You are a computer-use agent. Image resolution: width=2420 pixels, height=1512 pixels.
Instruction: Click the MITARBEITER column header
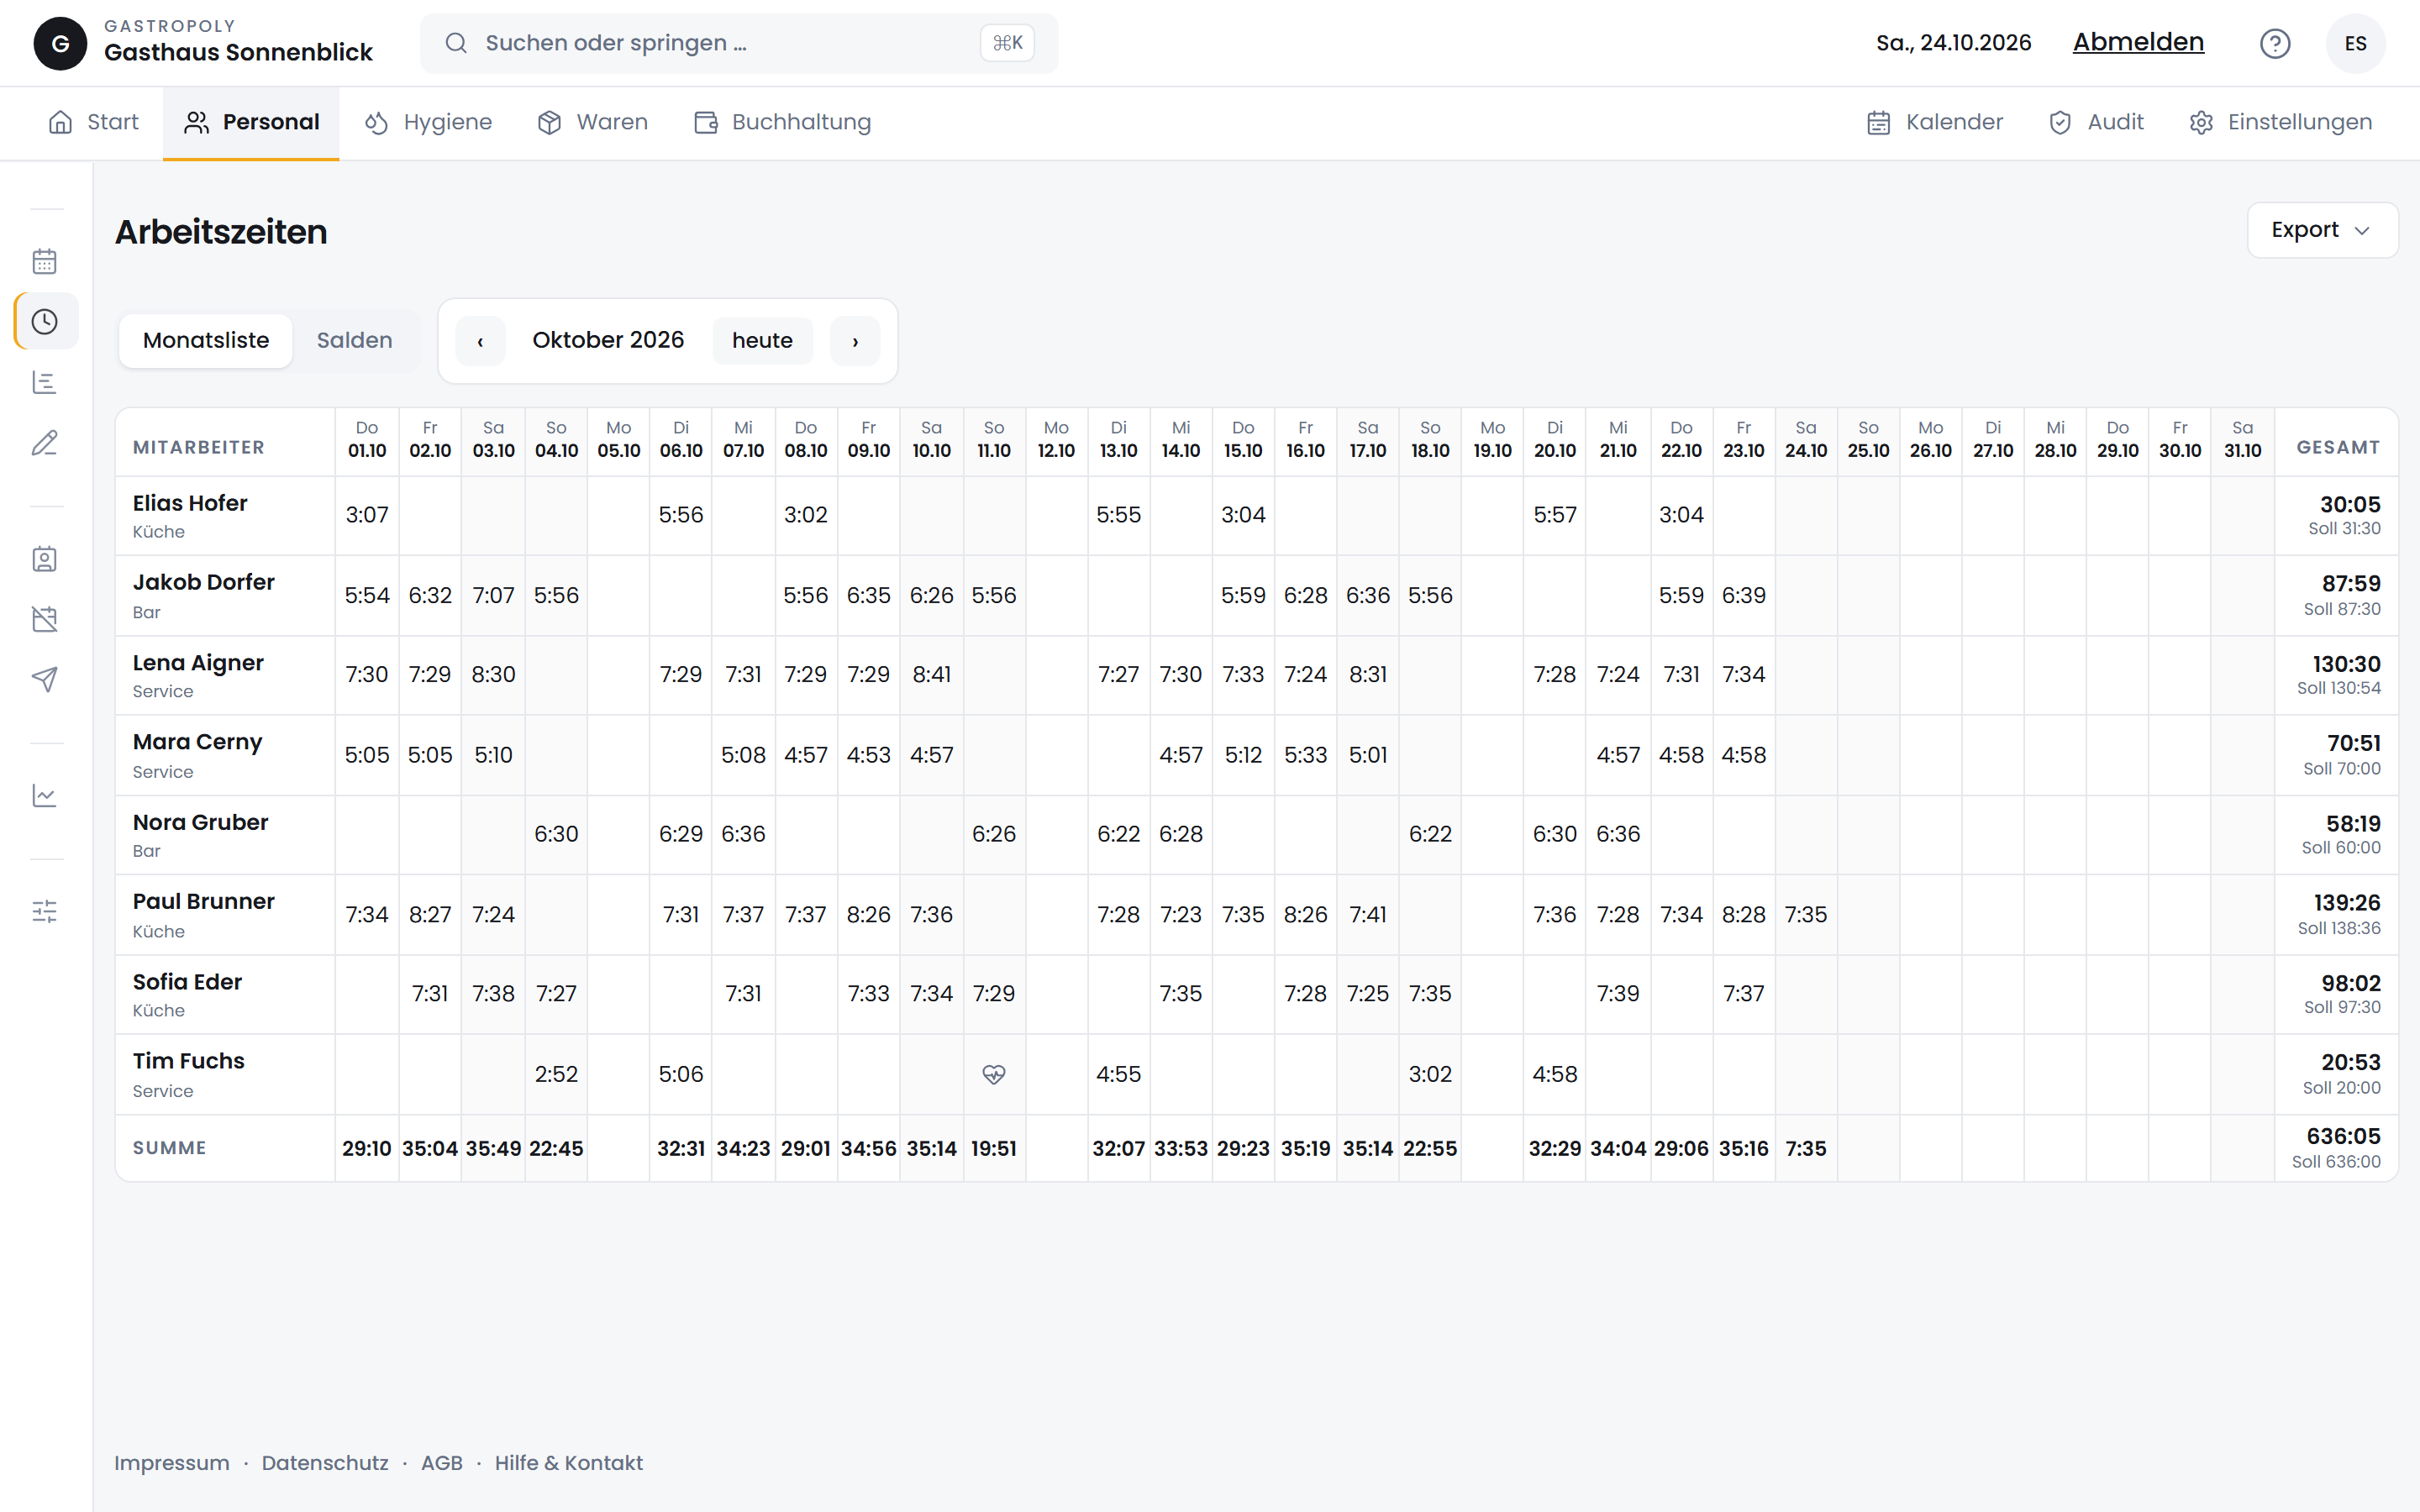point(199,447)
